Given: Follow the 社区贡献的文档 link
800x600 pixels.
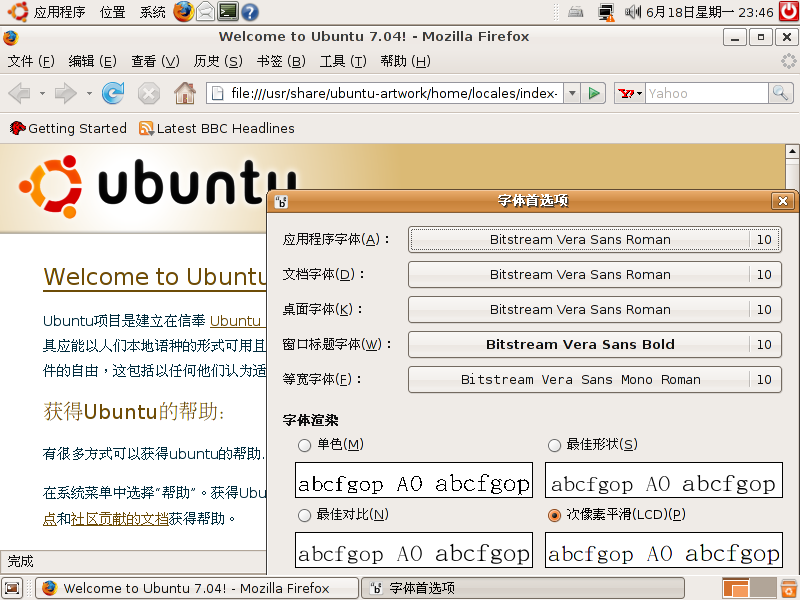Looking at the screenshot, I should (120, 519).
